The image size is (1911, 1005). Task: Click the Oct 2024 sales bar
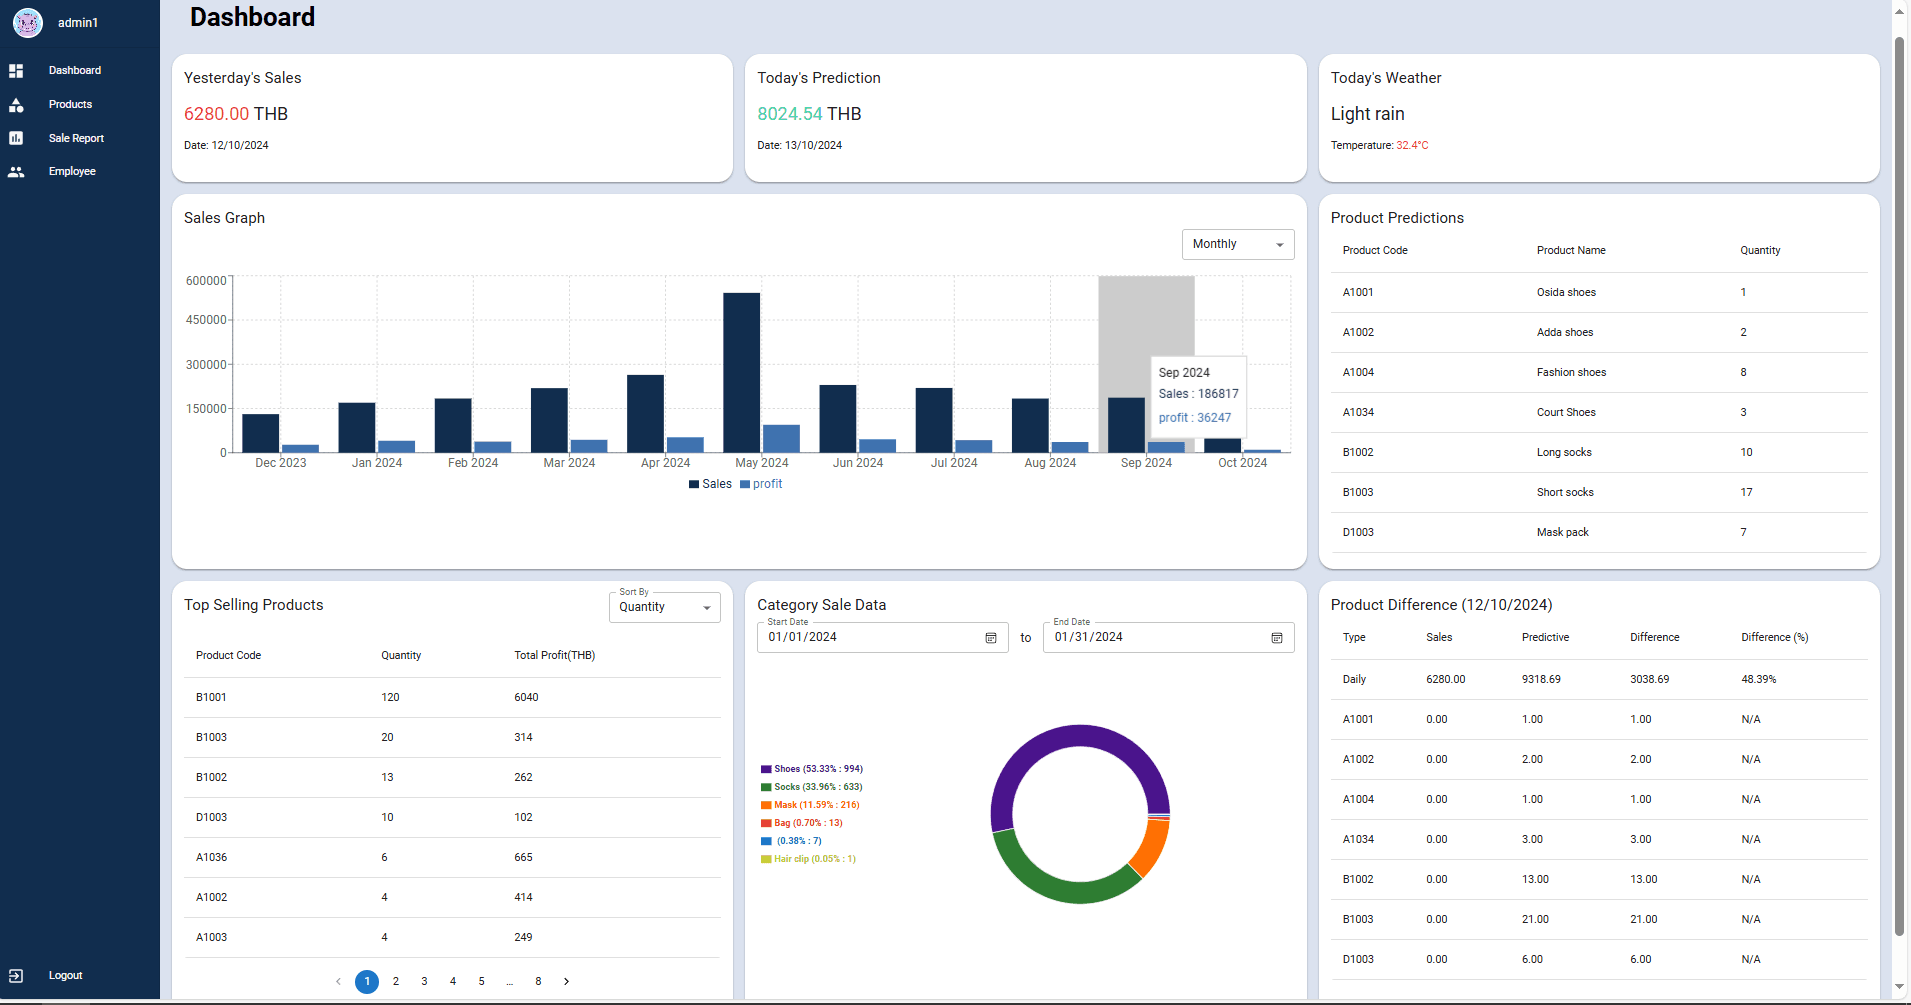(1222, 446)
